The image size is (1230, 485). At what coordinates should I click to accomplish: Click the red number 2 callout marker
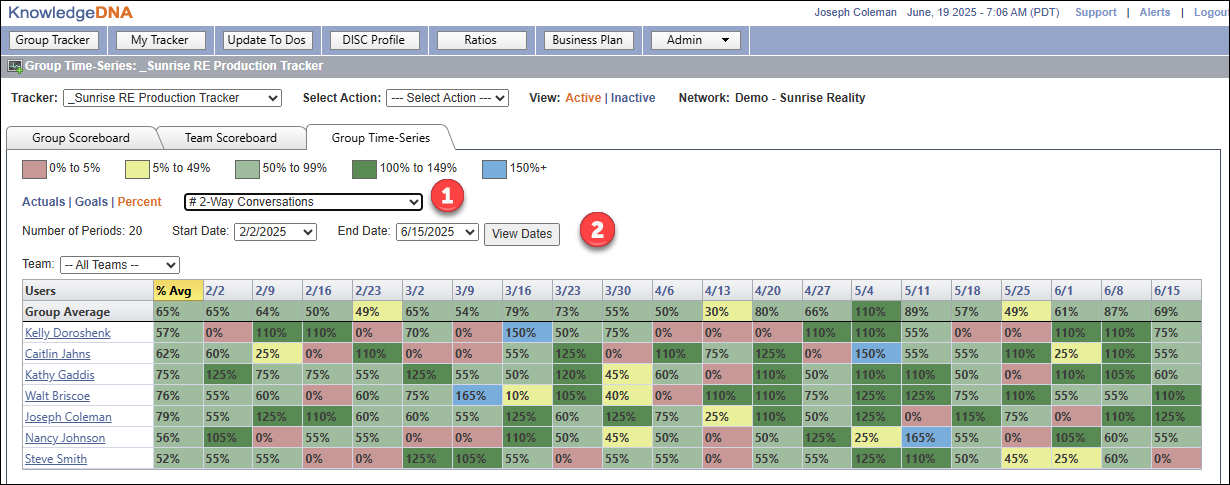pyautogui.click(x=598, y=229)
